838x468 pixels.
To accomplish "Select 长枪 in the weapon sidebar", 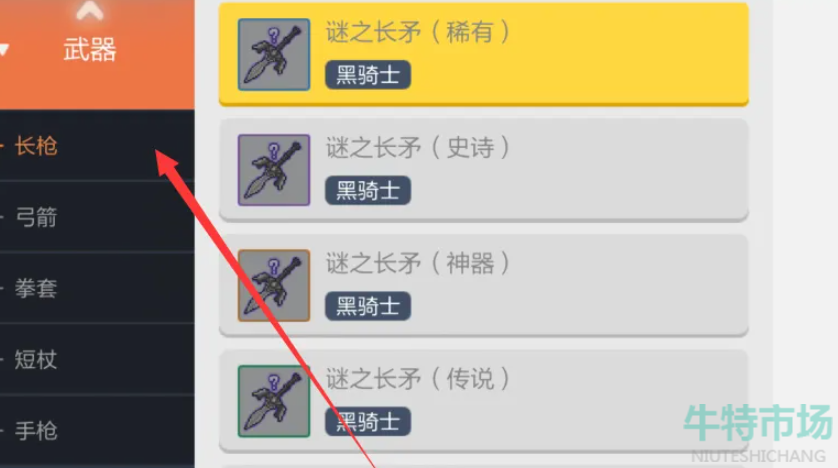I will click(97, 145).
